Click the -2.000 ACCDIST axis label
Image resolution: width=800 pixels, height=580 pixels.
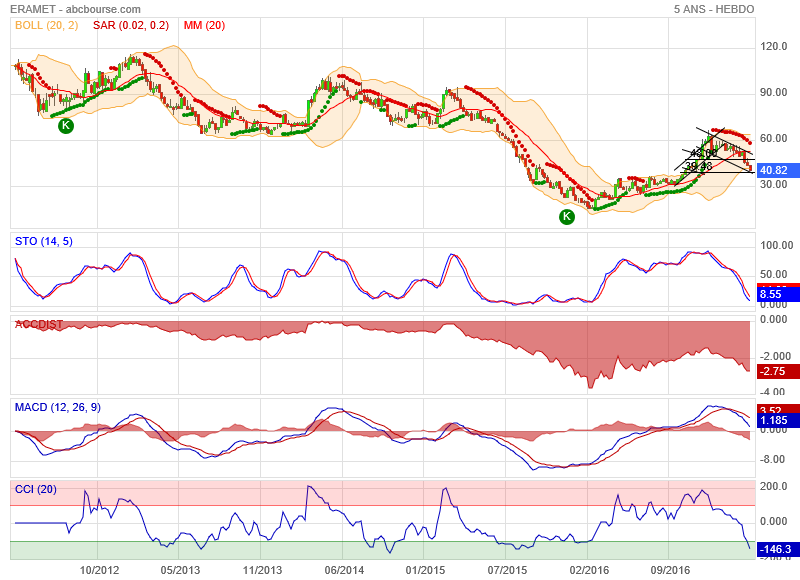point(775,356)
